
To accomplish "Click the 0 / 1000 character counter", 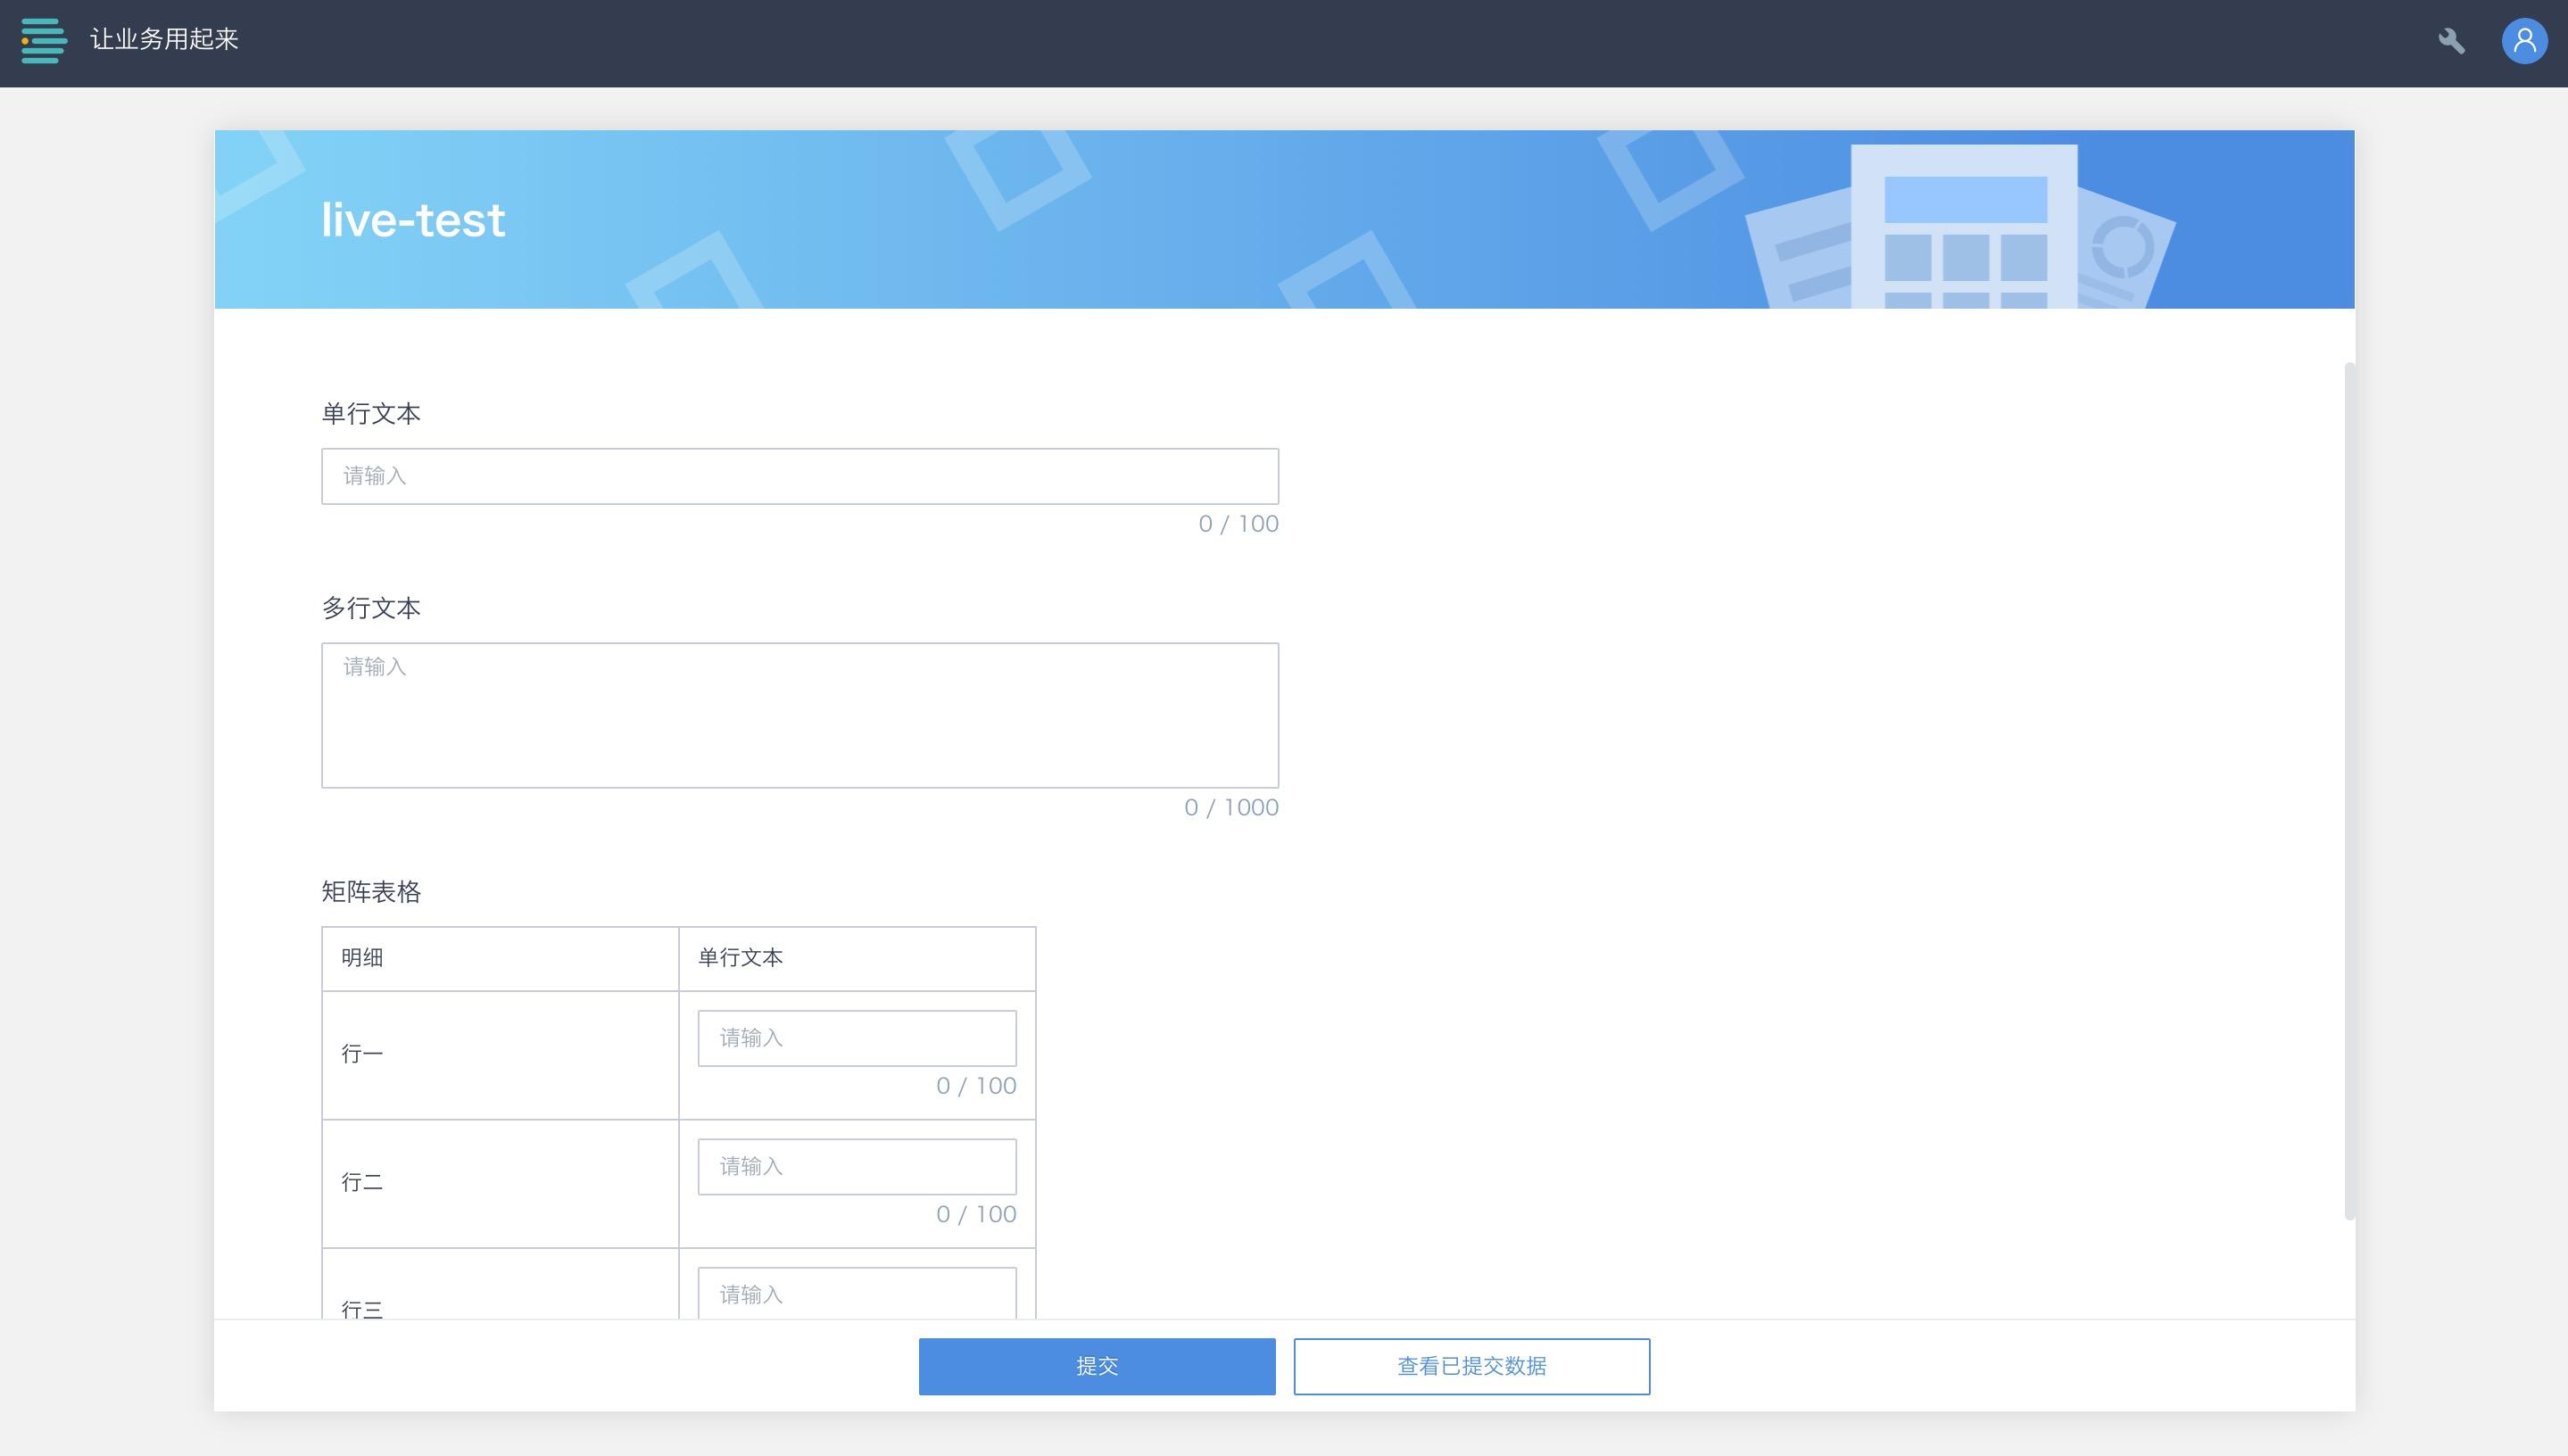I will [1231, 807].
